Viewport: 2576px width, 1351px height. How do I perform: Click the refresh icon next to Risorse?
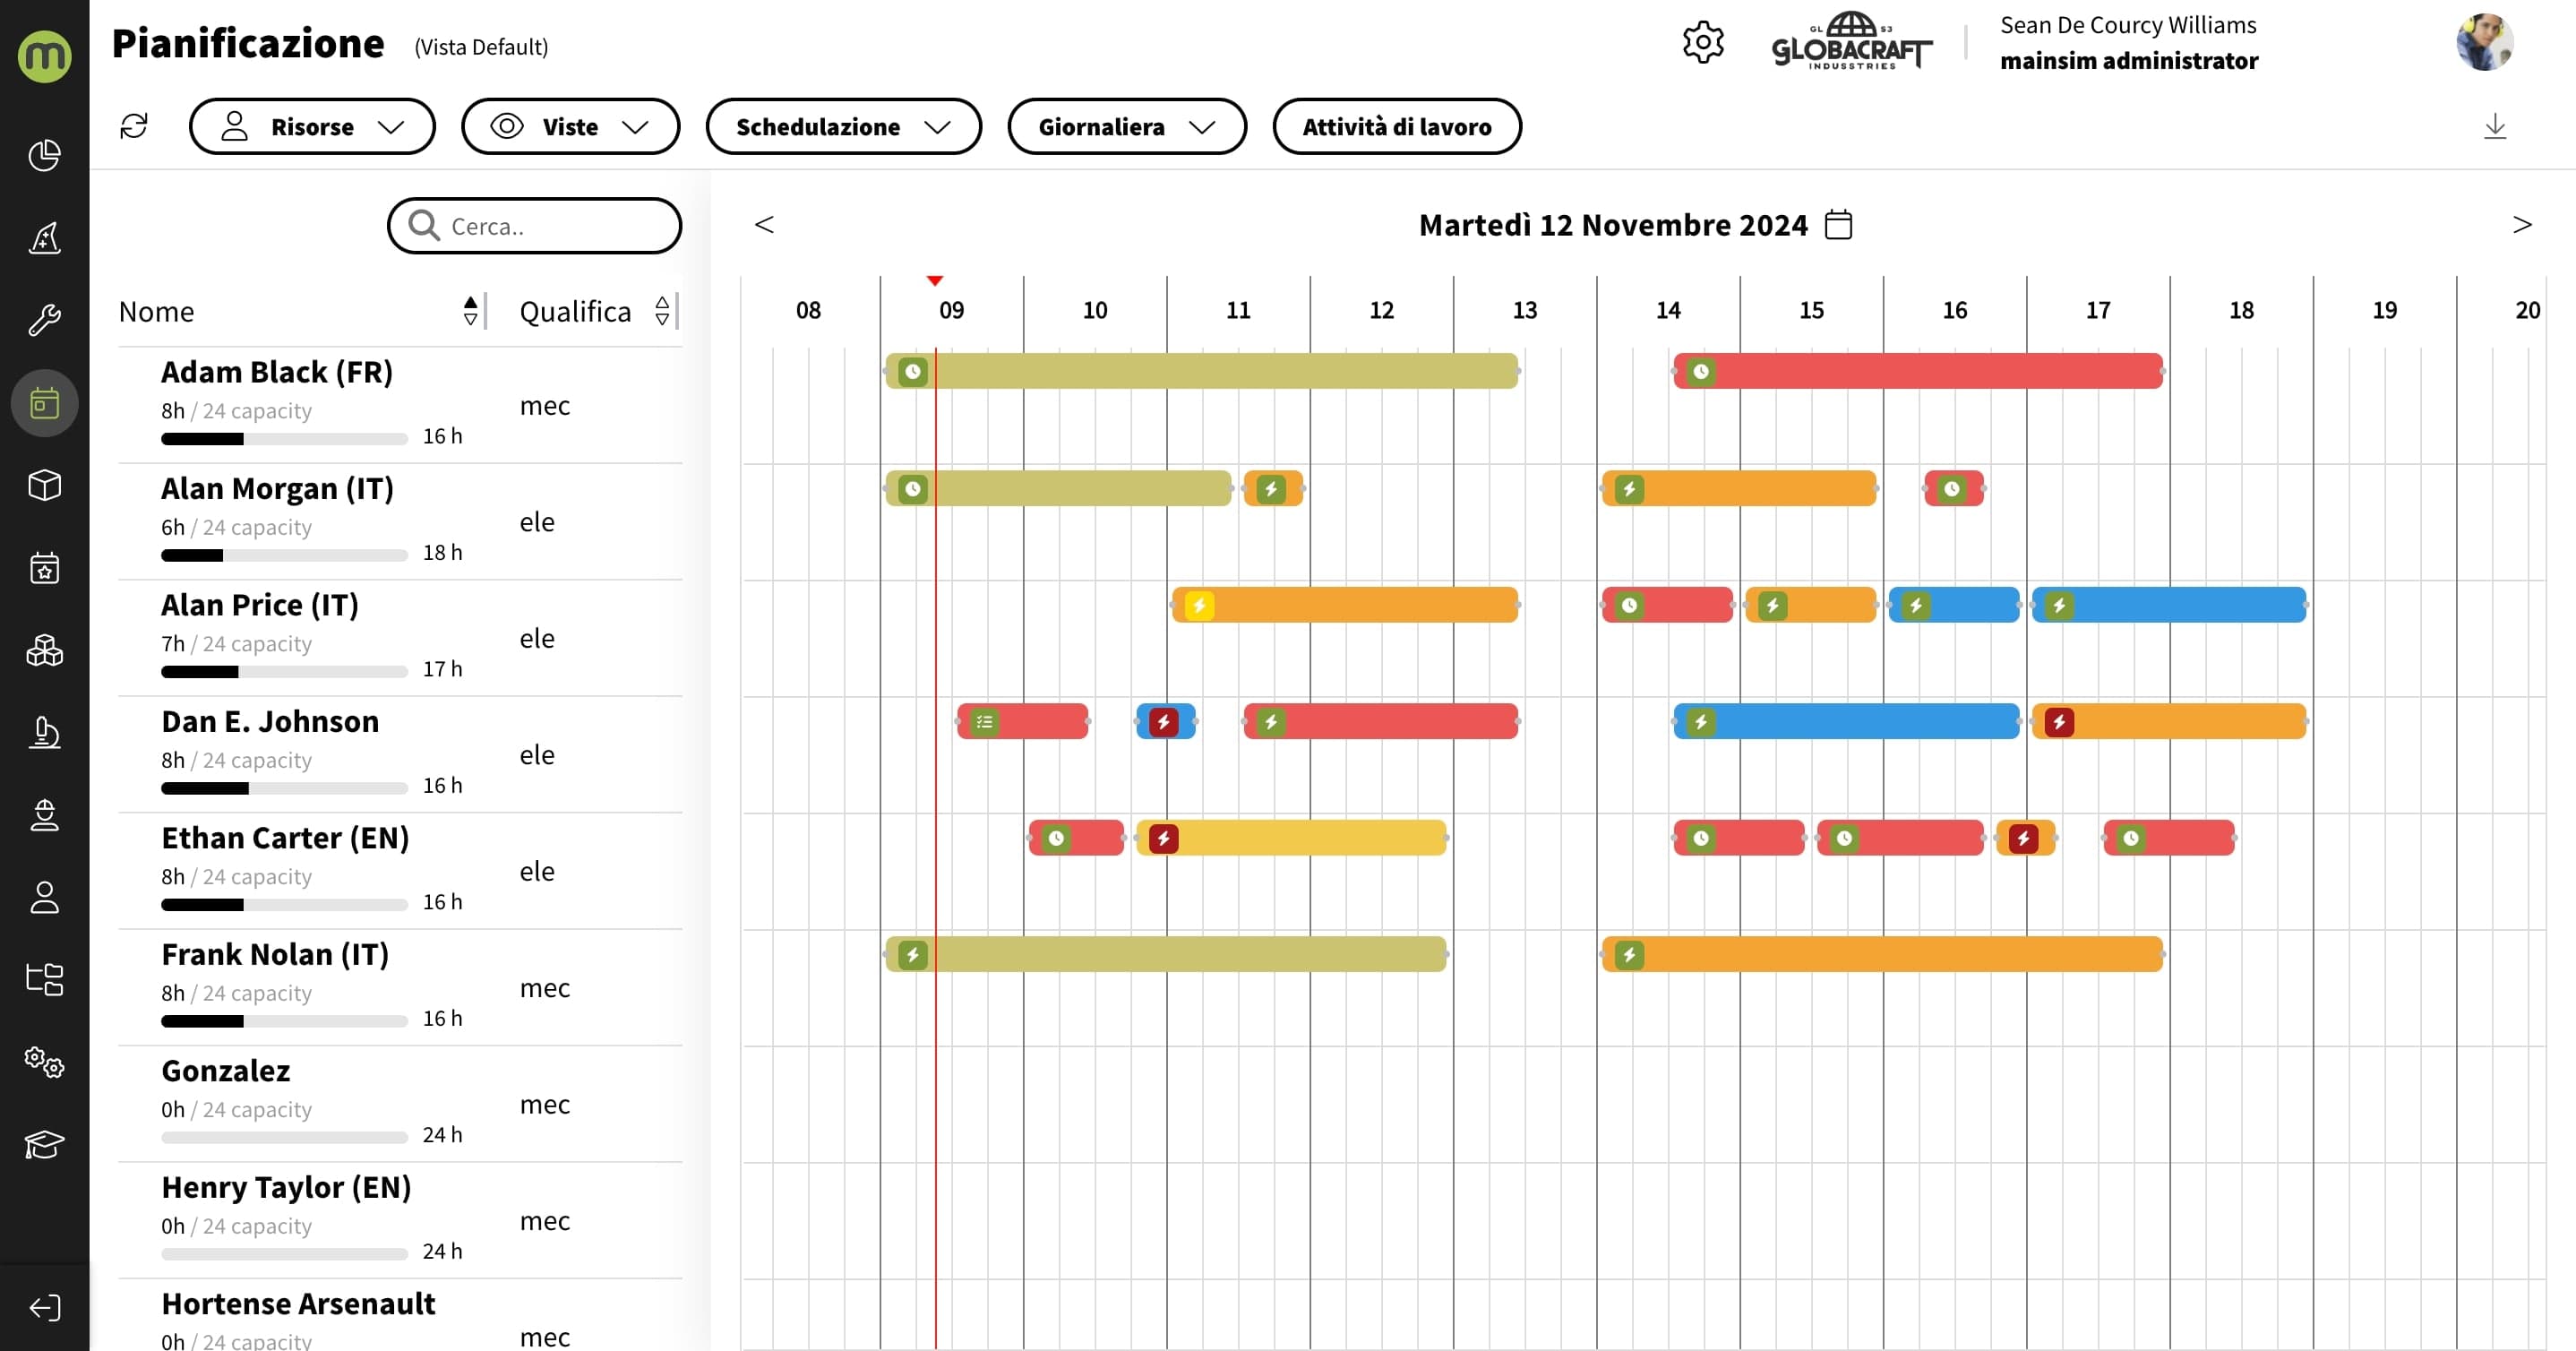(x=134, y=126)
